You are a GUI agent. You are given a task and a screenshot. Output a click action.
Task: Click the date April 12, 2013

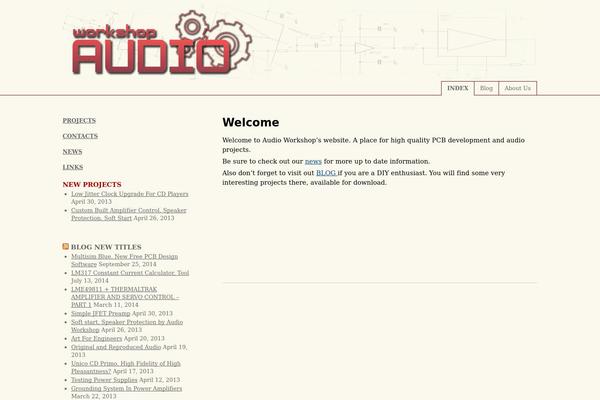(x=160, y=380)
